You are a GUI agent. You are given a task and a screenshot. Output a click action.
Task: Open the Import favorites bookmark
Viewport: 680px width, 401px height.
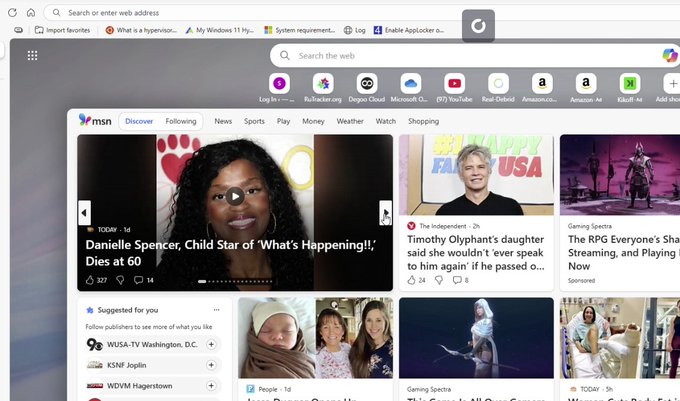(62, 30)
